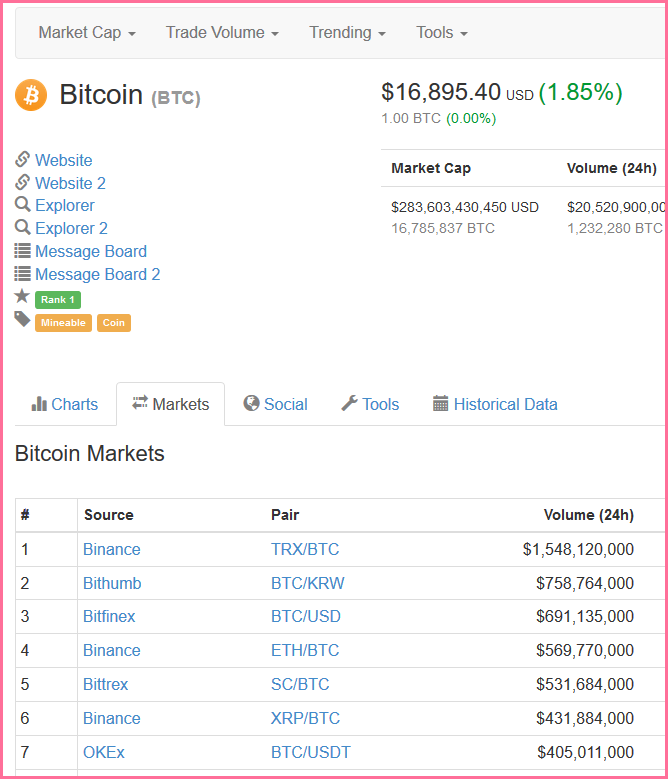Image resolution: width=668 pixels, height=779 pixels.
Task: Open the Market Cap dropdown menu
Action: tap(87, 32)
